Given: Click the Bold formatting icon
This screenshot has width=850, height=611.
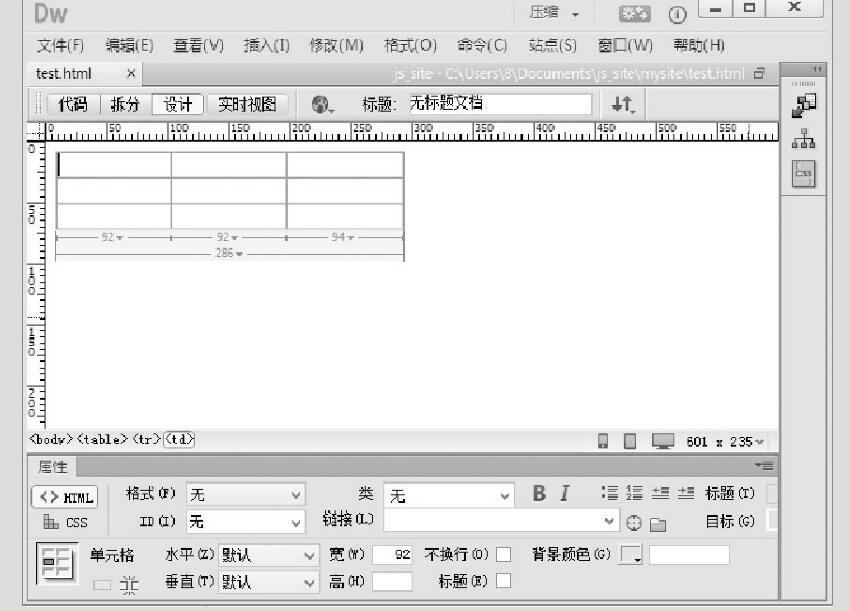Looking at the screenshot, I should [539, 493].
